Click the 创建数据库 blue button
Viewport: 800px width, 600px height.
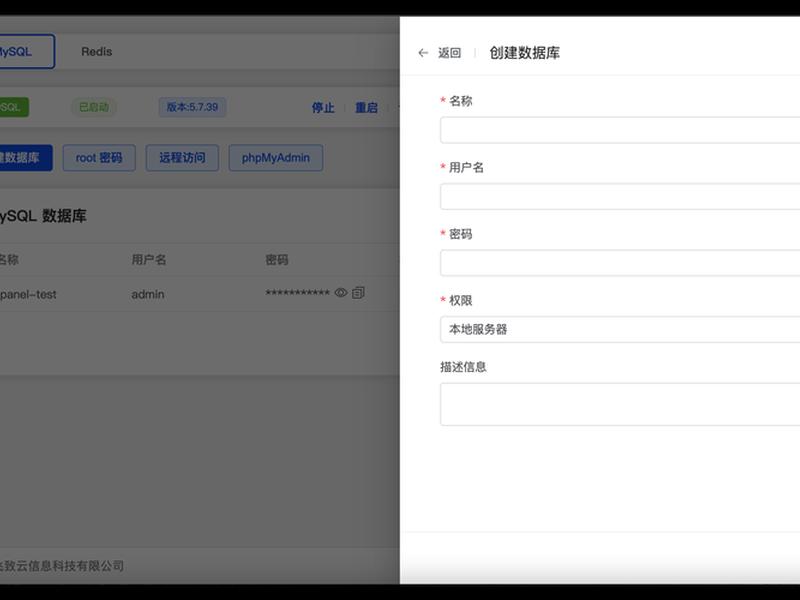26,158
